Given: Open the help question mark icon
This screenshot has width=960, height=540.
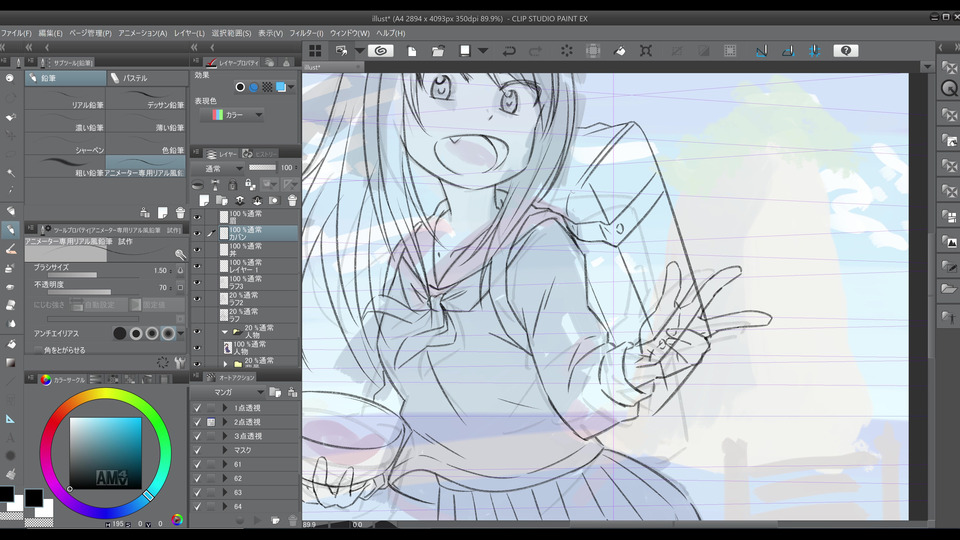Looking at the screenshot, I should tap(846, 51).
